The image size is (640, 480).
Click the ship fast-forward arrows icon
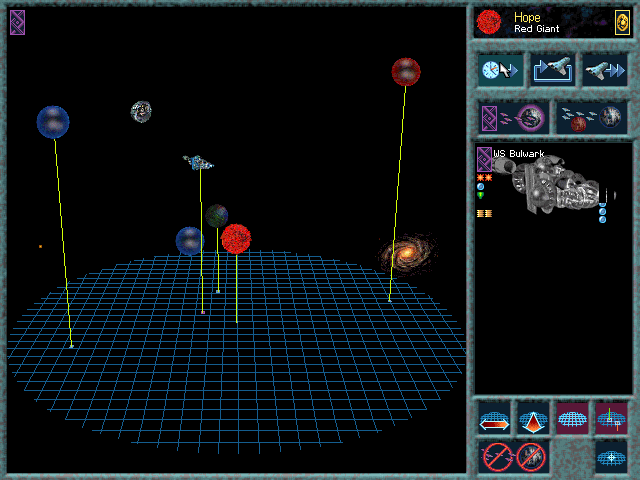pyautogui.click(x=604, y=70)
